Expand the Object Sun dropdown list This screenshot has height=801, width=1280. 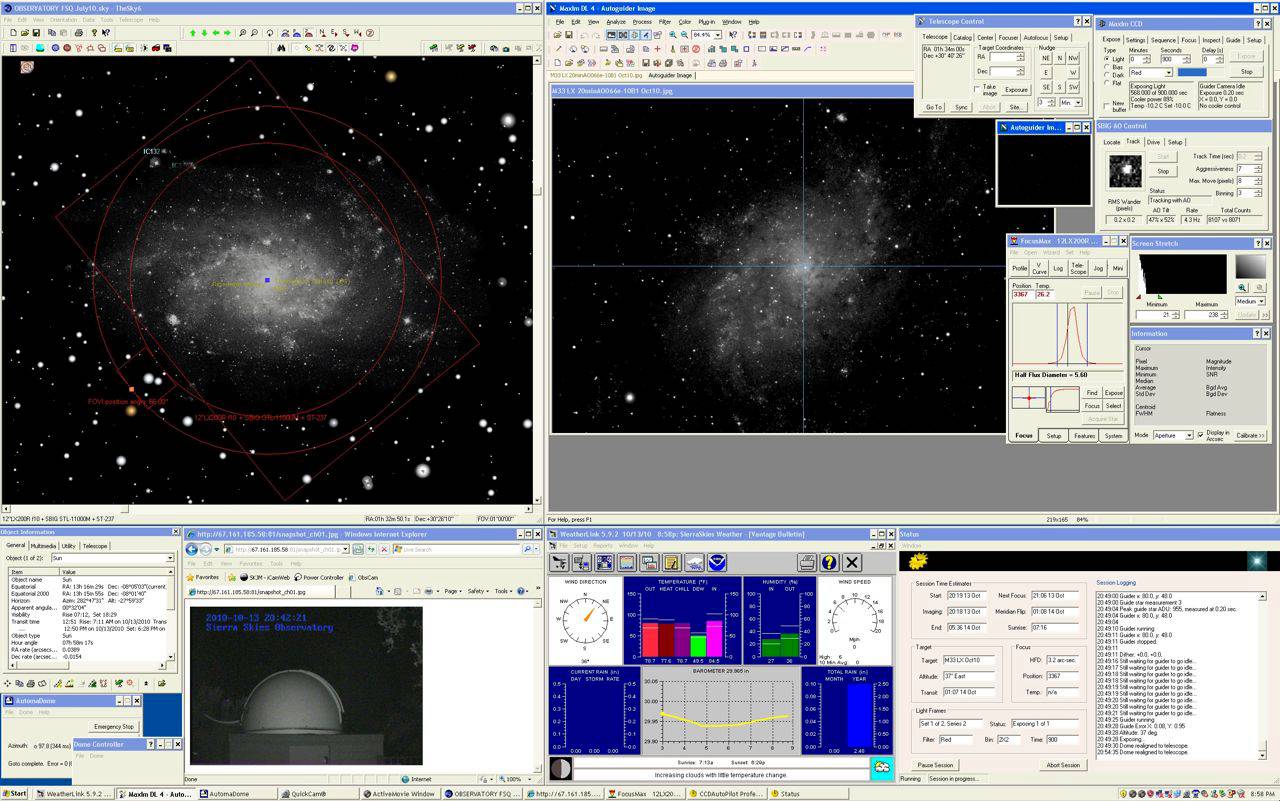pyautogui.click(x=169, y=558)
